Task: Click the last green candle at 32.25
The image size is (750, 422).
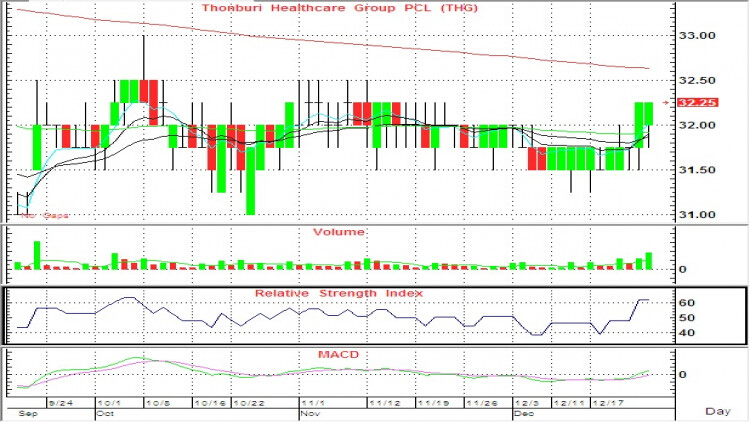Action: (x=649, y=114)
